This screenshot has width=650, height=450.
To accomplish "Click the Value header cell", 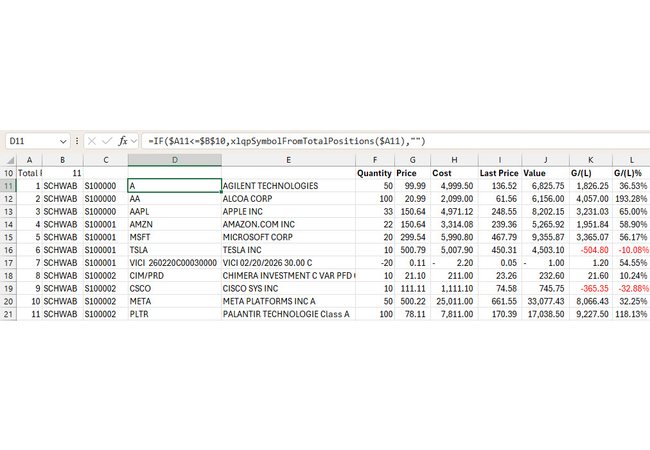I will pos(546,173).
